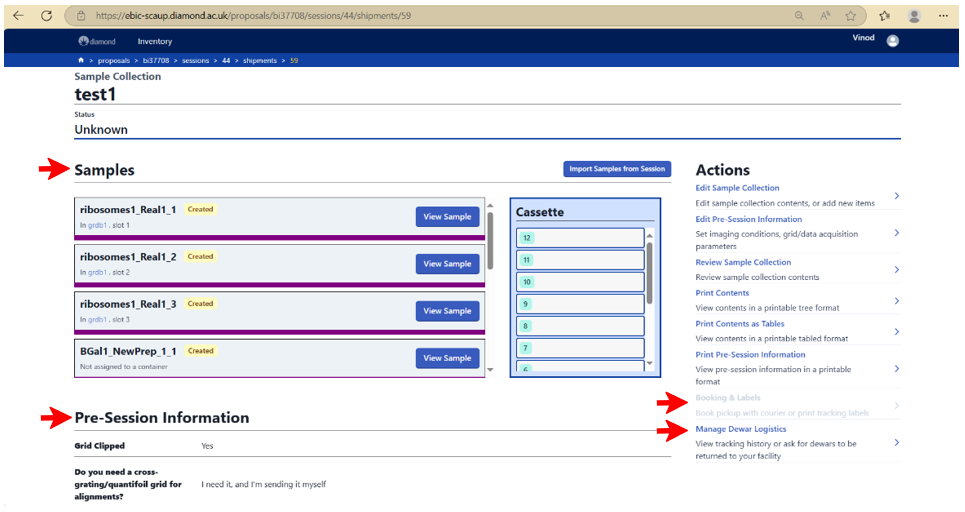The height and width of the screenshot is (512, 965).
Task: Open zoom magnifier in address bar
Action: point(799,16)
